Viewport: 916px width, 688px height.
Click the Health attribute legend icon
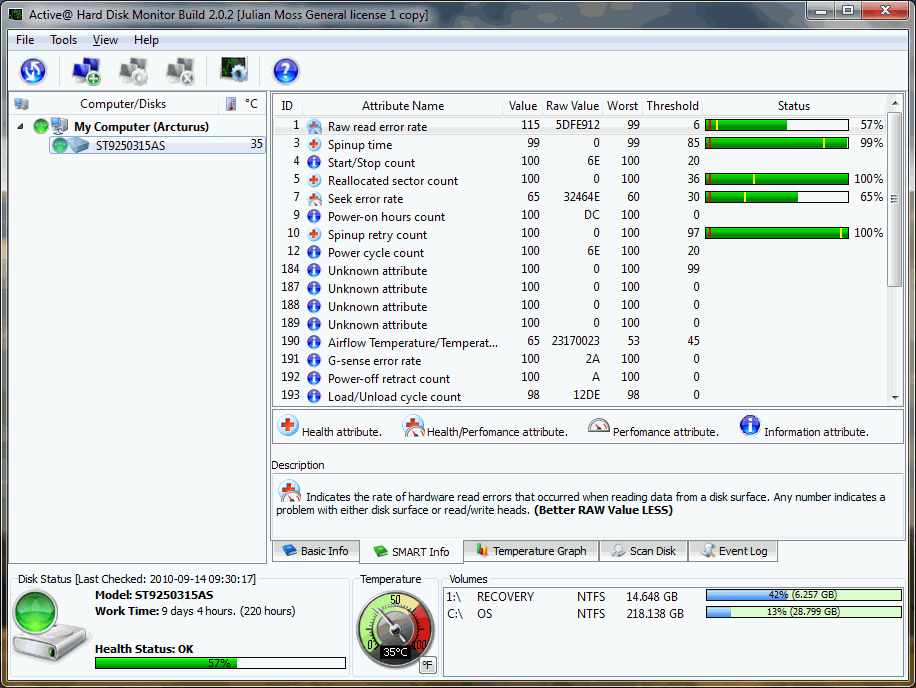tap(288, 426)
